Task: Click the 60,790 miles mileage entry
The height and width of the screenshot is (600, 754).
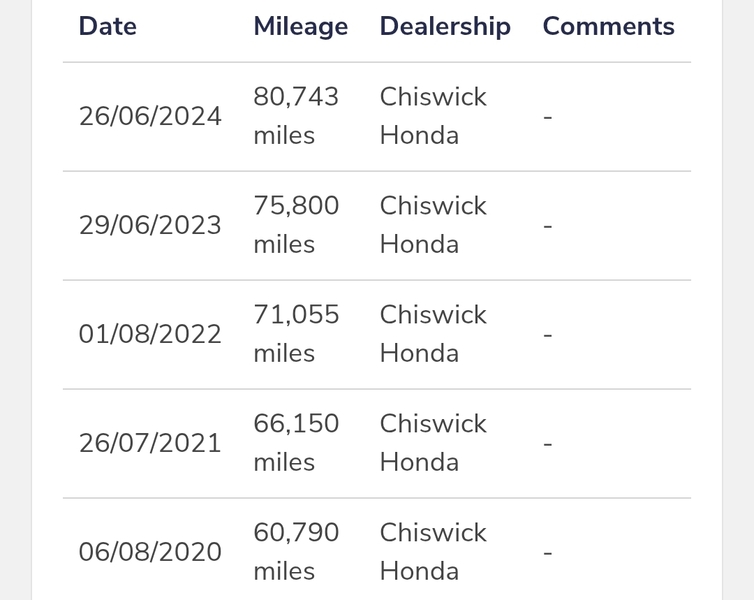Action: pos(296,552)
